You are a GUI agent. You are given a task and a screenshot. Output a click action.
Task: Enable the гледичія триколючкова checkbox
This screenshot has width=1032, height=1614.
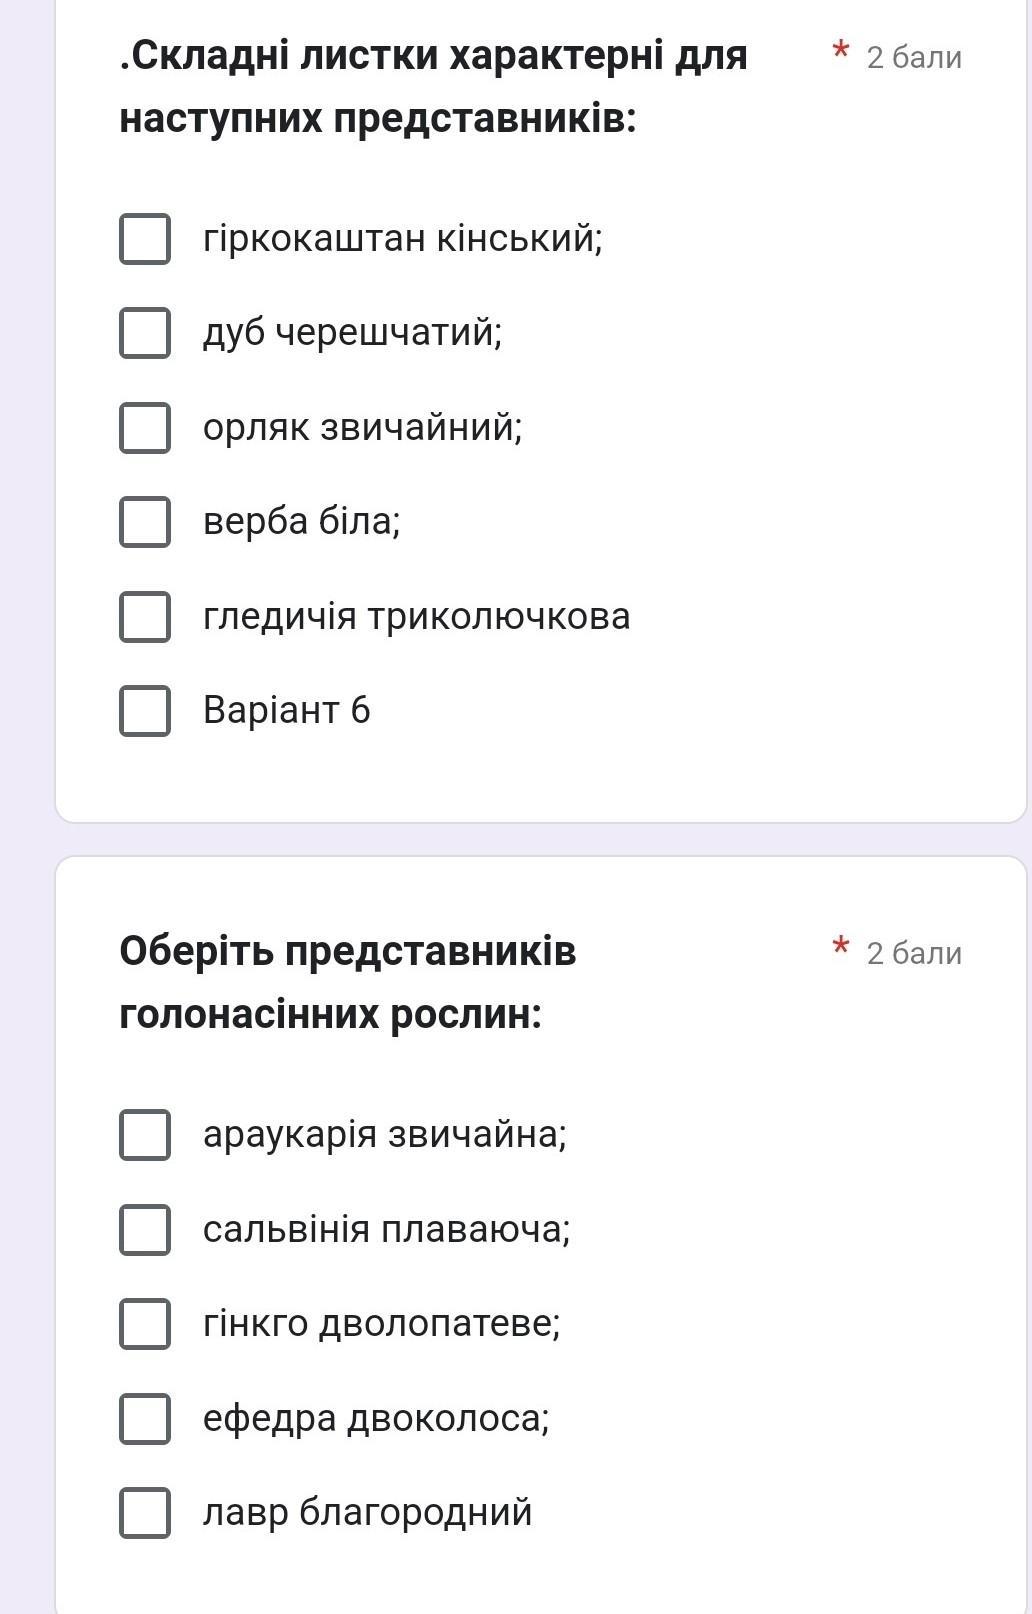coord(145,616)
